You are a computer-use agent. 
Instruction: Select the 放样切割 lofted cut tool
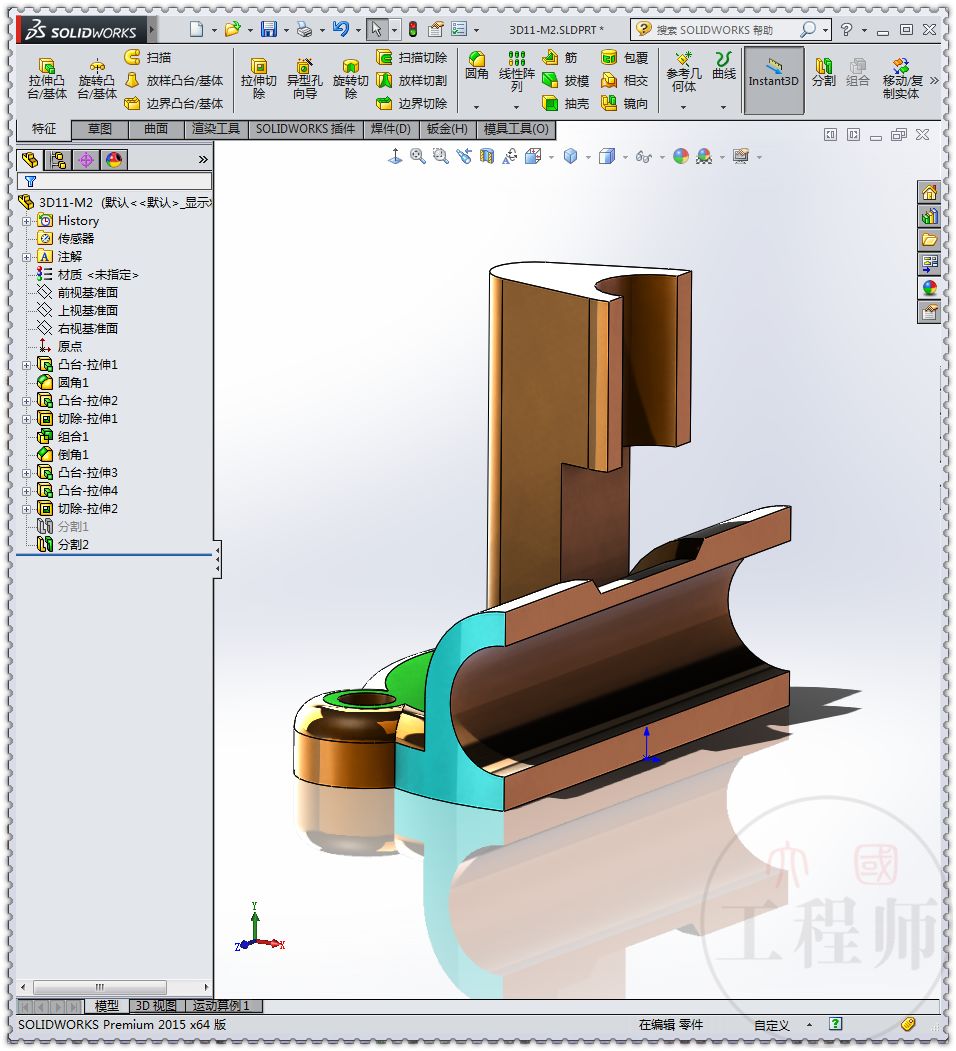tap(412, 80)
